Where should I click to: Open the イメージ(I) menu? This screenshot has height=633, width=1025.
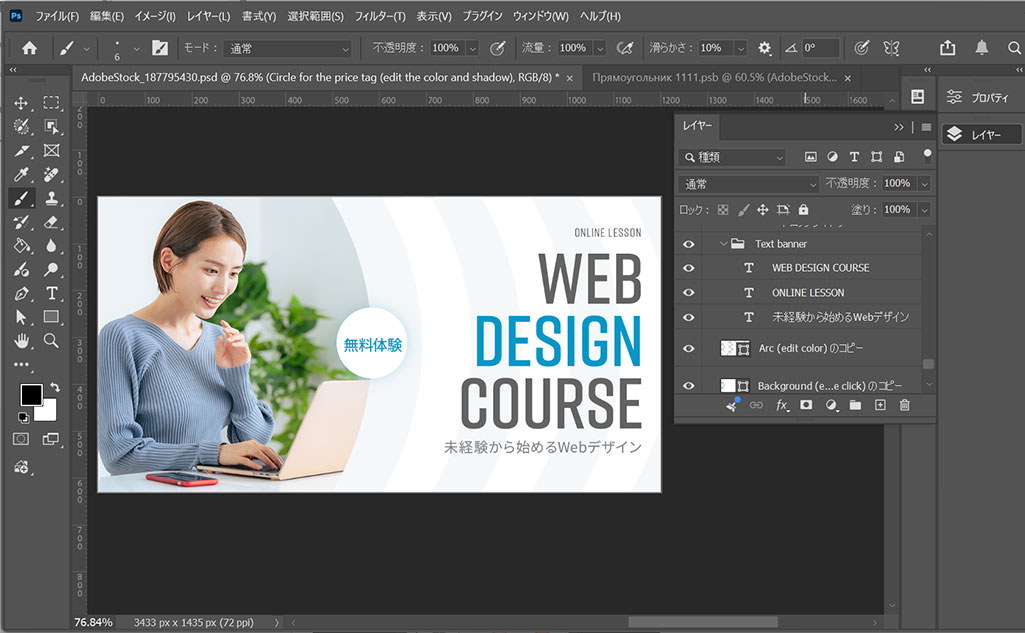155,16
